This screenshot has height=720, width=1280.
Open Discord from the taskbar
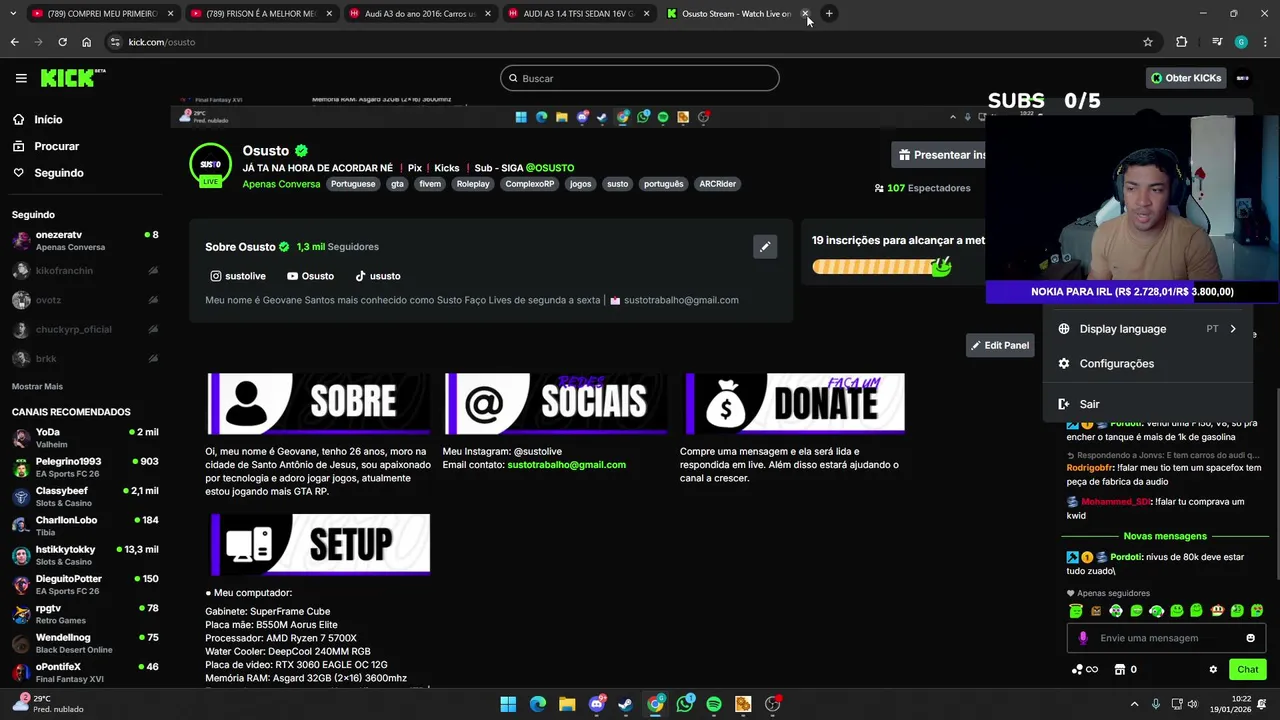click(597, 705)
